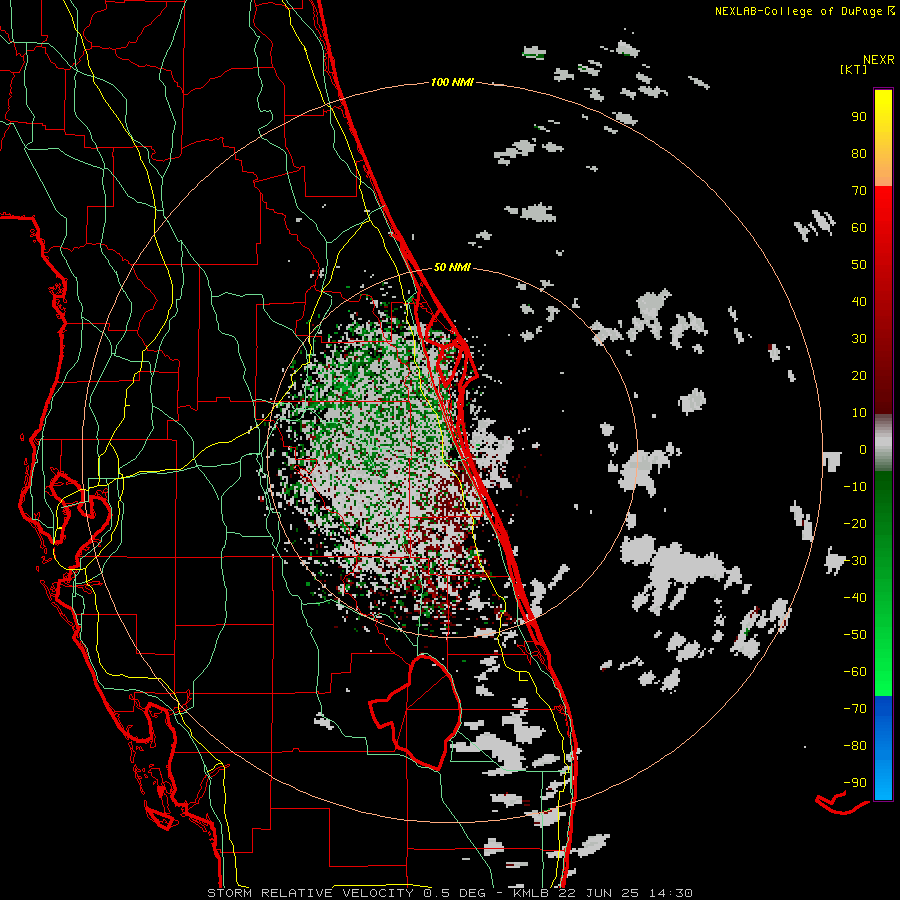Click the 80 value on the velocity scale
This screenshot has height=900, width=900.
pyautogui.click(x=859, y=154)
